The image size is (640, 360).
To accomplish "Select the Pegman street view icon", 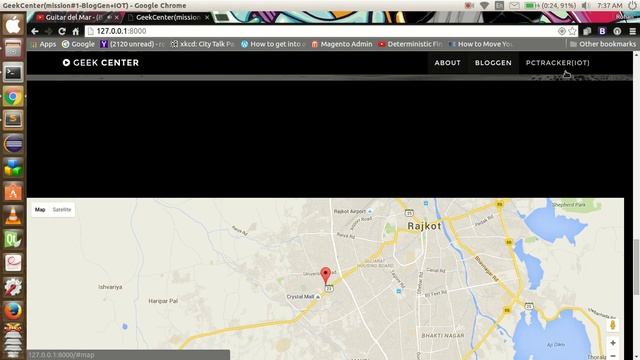I will [613, 325].
